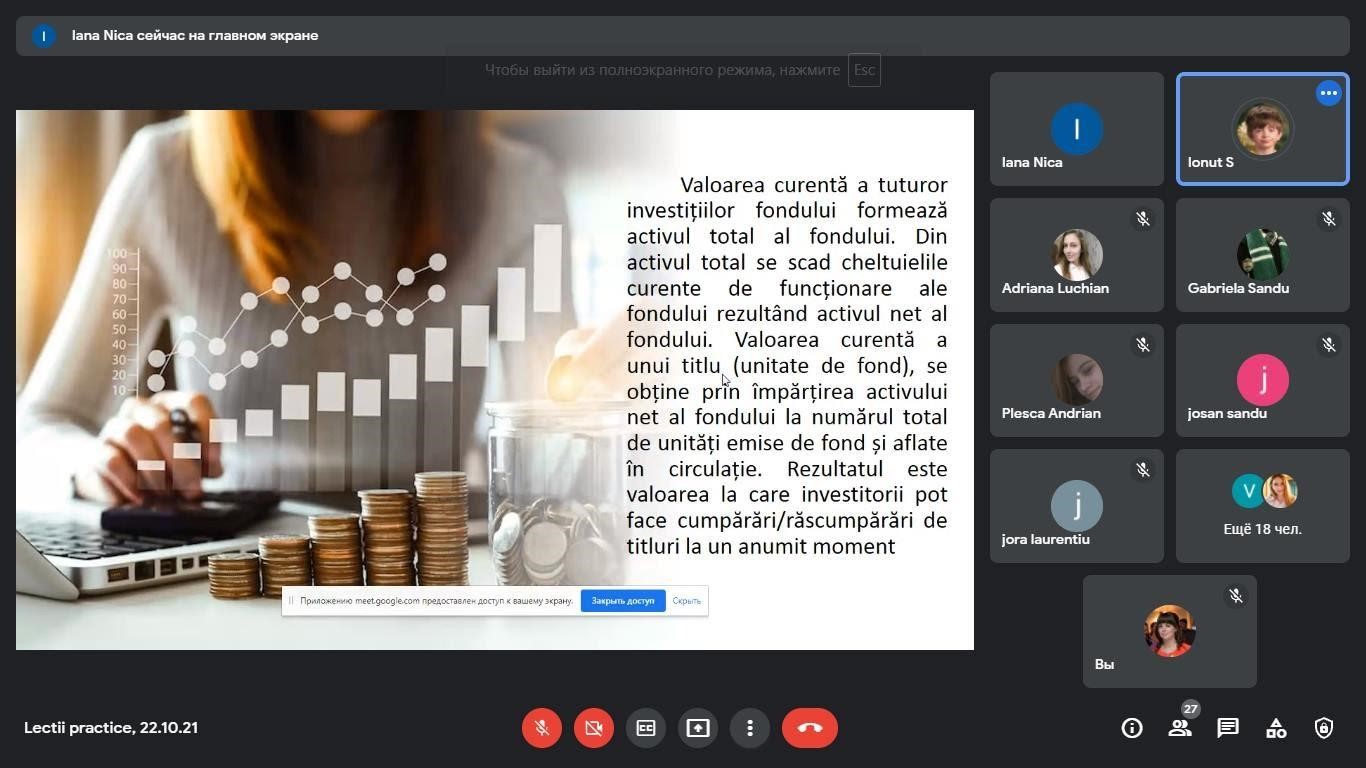Expand the tile with 18 more people
Image resolution: width=1366 pixels, height=768 pixels.
click(1262, 506)
